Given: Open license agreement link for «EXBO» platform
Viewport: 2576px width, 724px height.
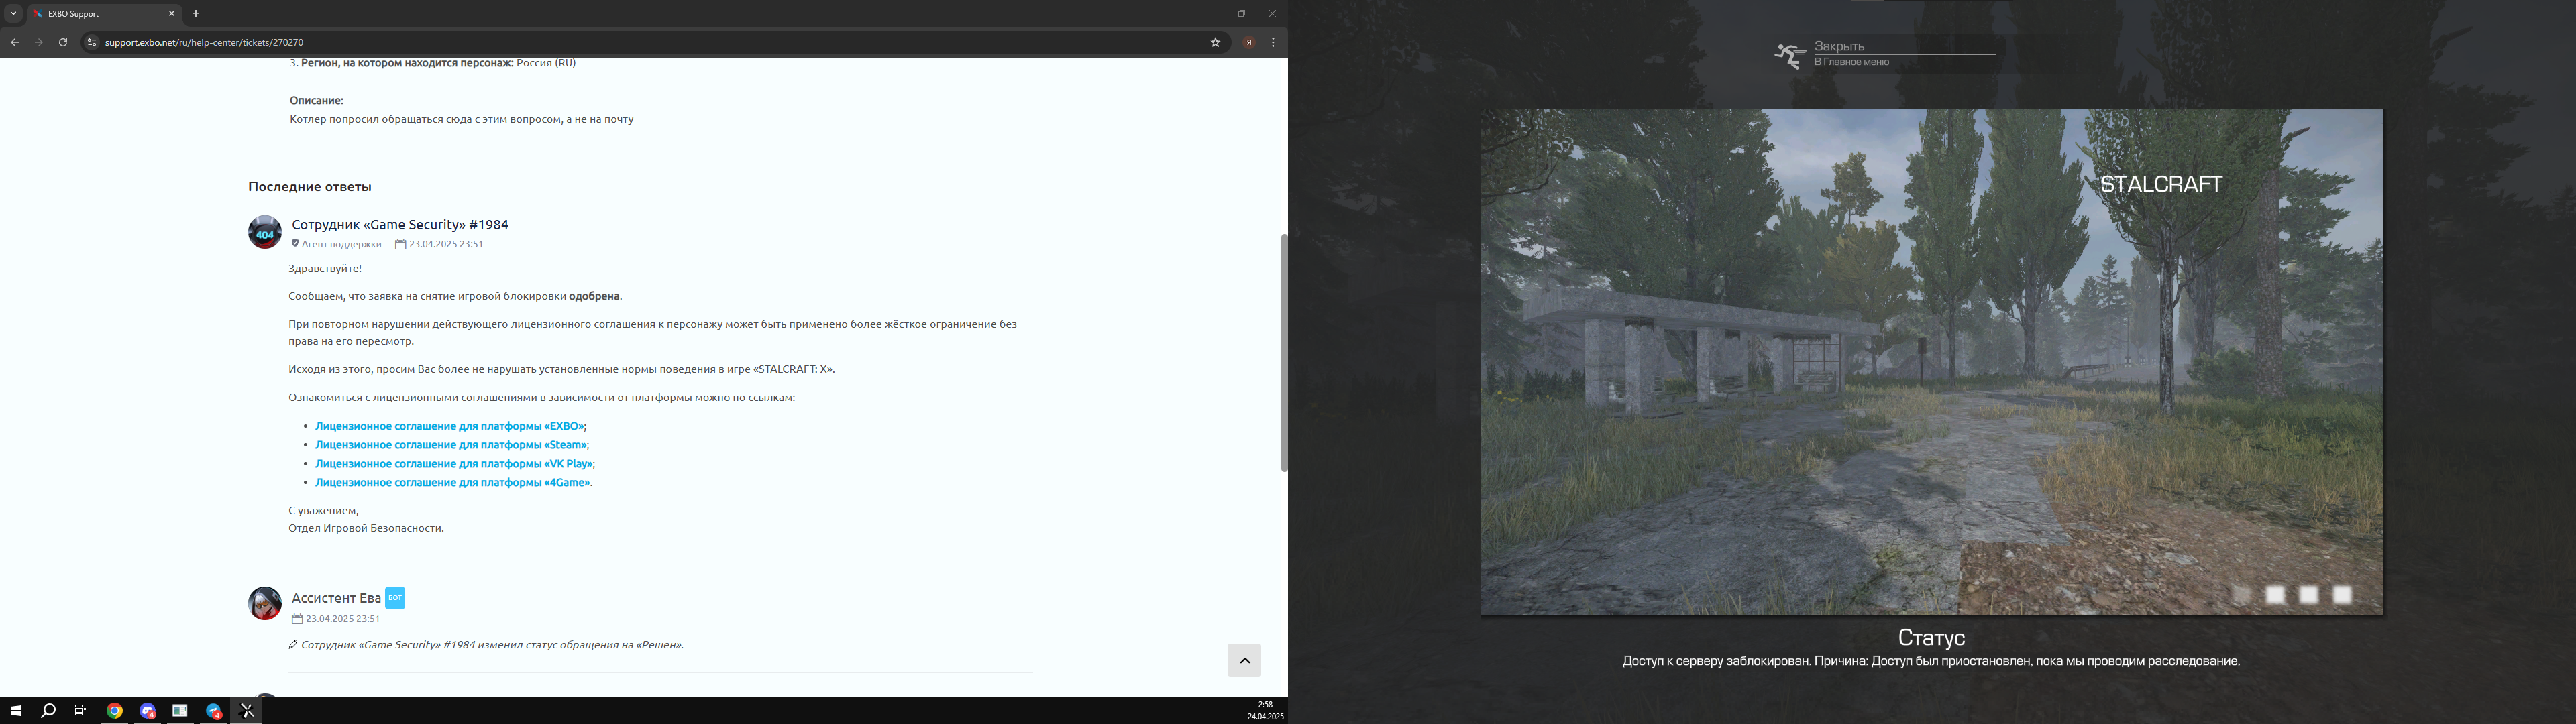Looking at the screenshot, I should click(450, 426).
